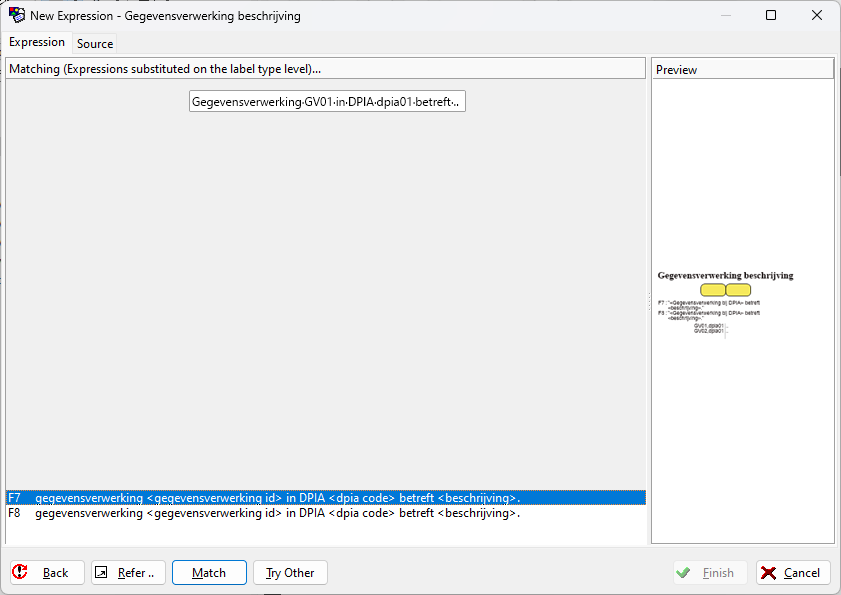
Task: Switch to the Source tab
Action: coord(95,44)
